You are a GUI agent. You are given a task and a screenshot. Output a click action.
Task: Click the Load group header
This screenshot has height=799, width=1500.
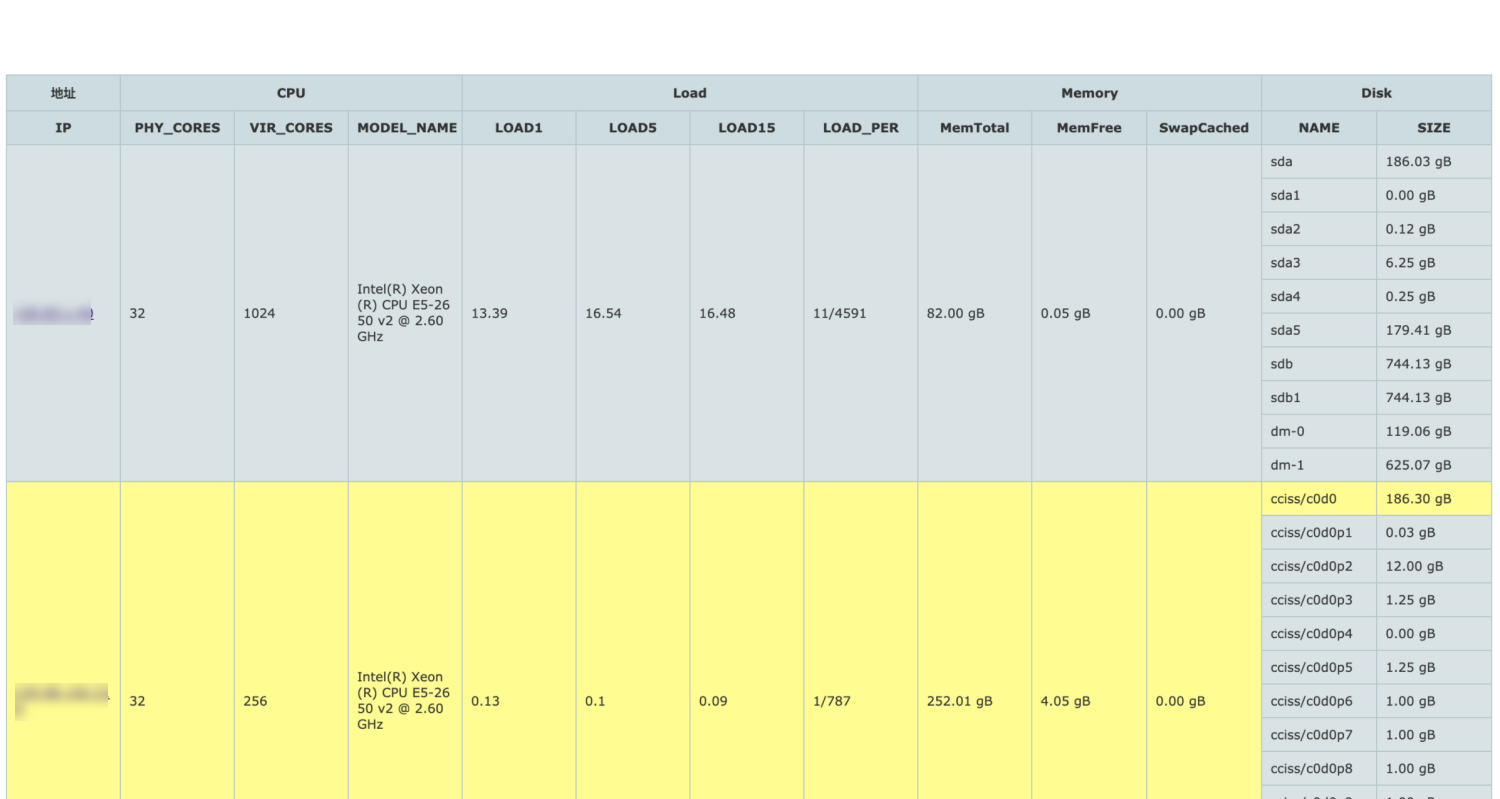click(690, 93)
